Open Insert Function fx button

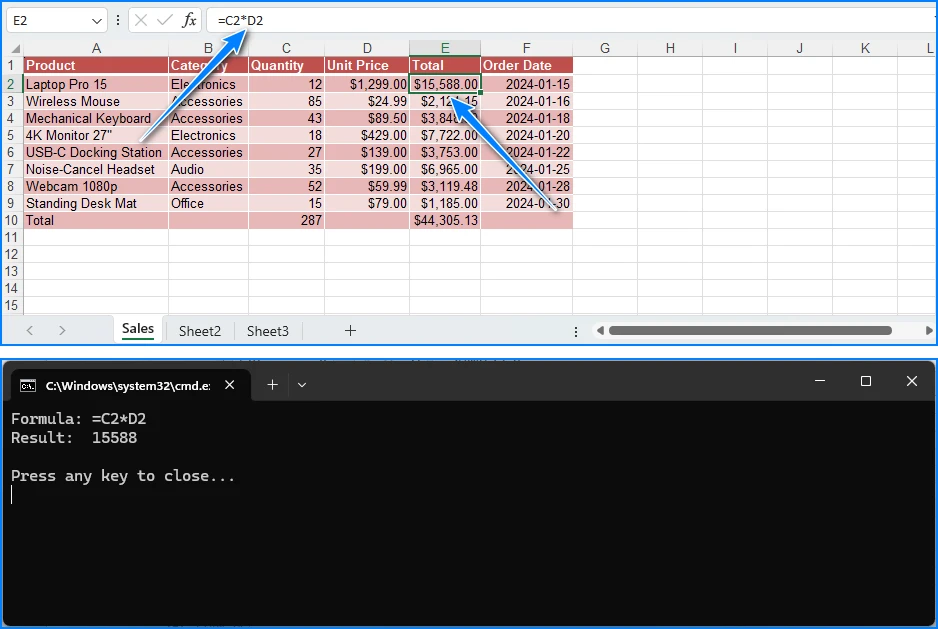(x=189, y=21)
